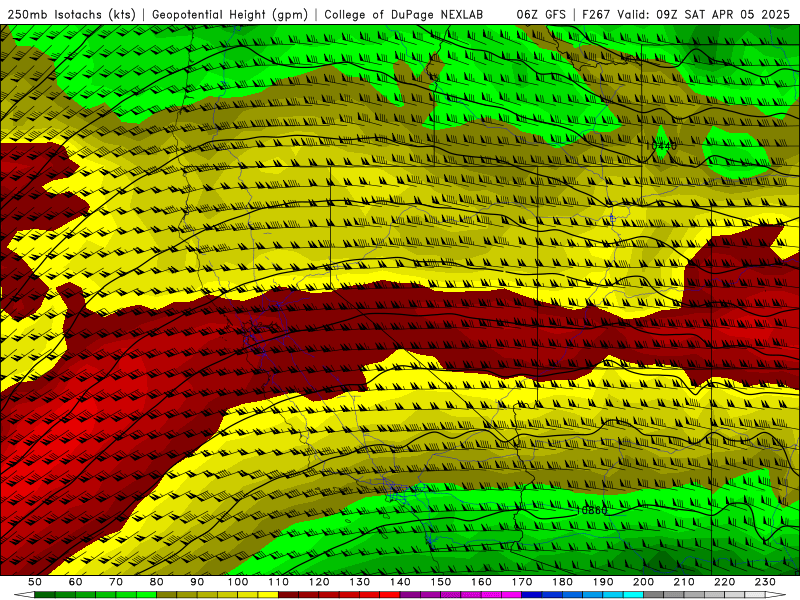800x600 pixels.
Task: Click the '06Z GFS' model run label
Action: click(541, 15)
